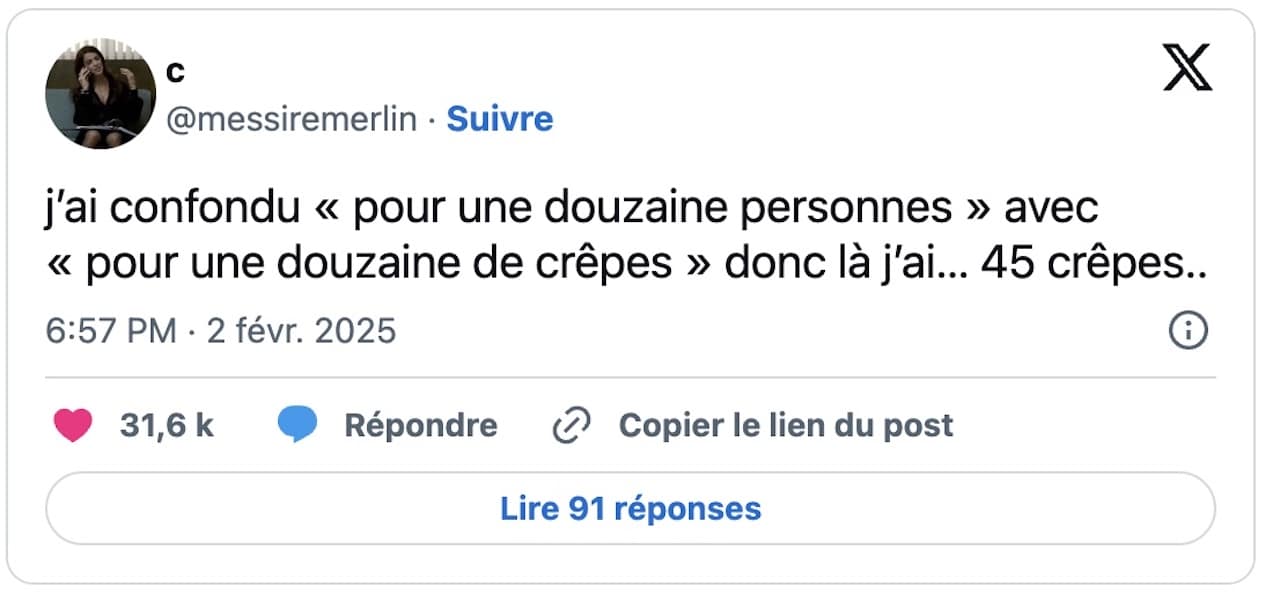Click the date 2 févr. 2025
This screenshot has height=609, width=1280.
pyautogui.click(x=301, y=331)
